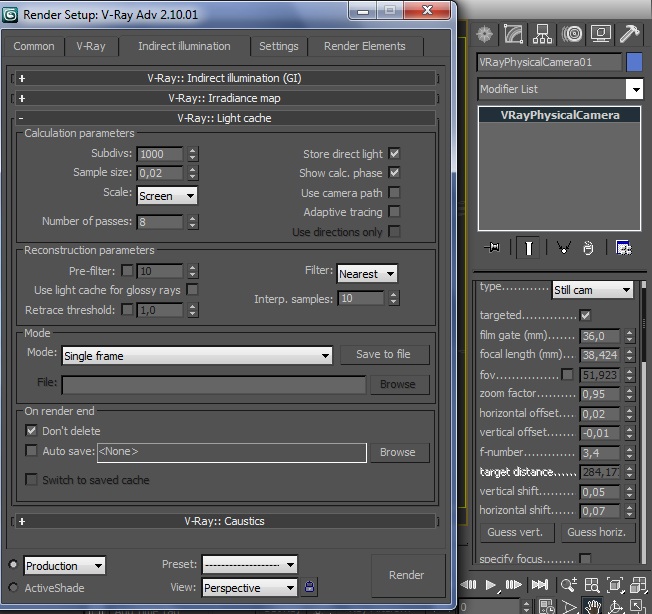The image size is (652, 614).
Task: Click the 3ds Max logo in title bar
Action: click(x=10, y=15)
